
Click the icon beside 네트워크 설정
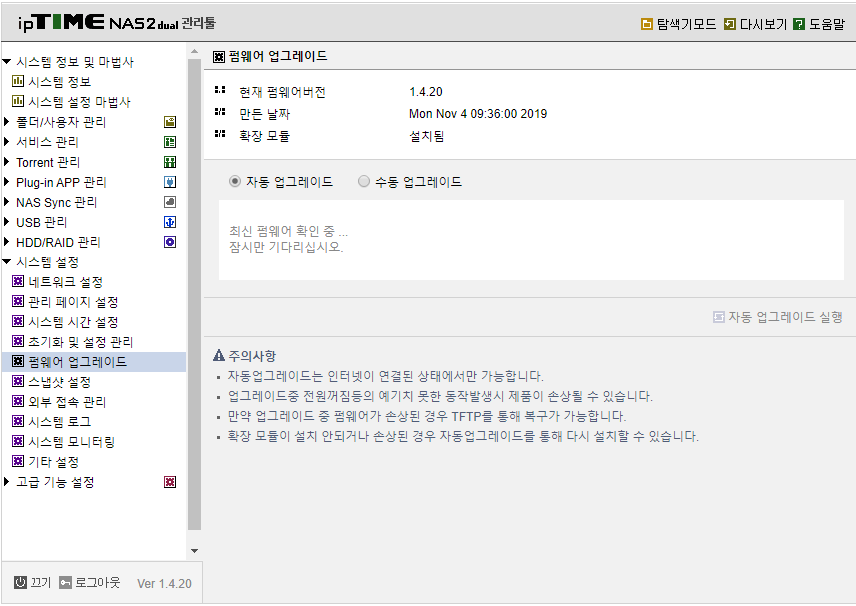coord(18,282)
